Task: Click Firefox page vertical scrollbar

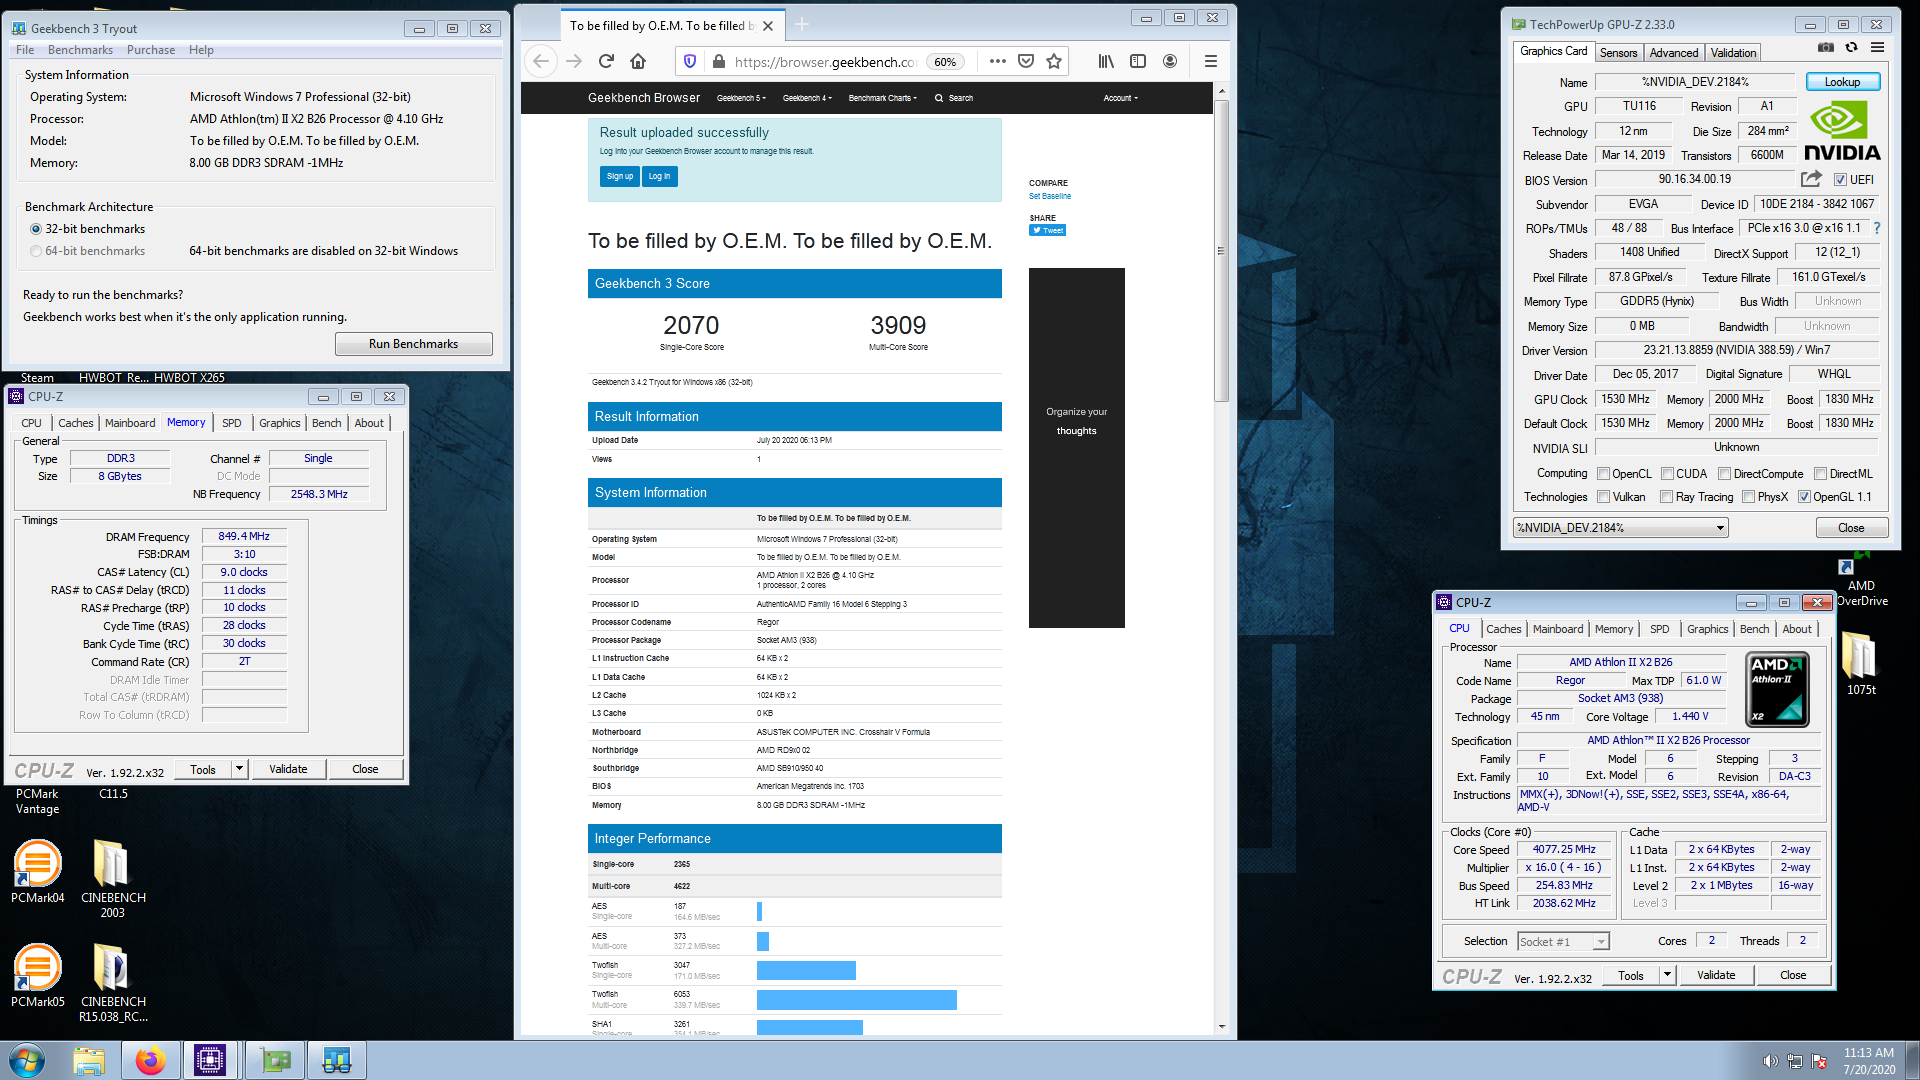Action: [1221, 250]
